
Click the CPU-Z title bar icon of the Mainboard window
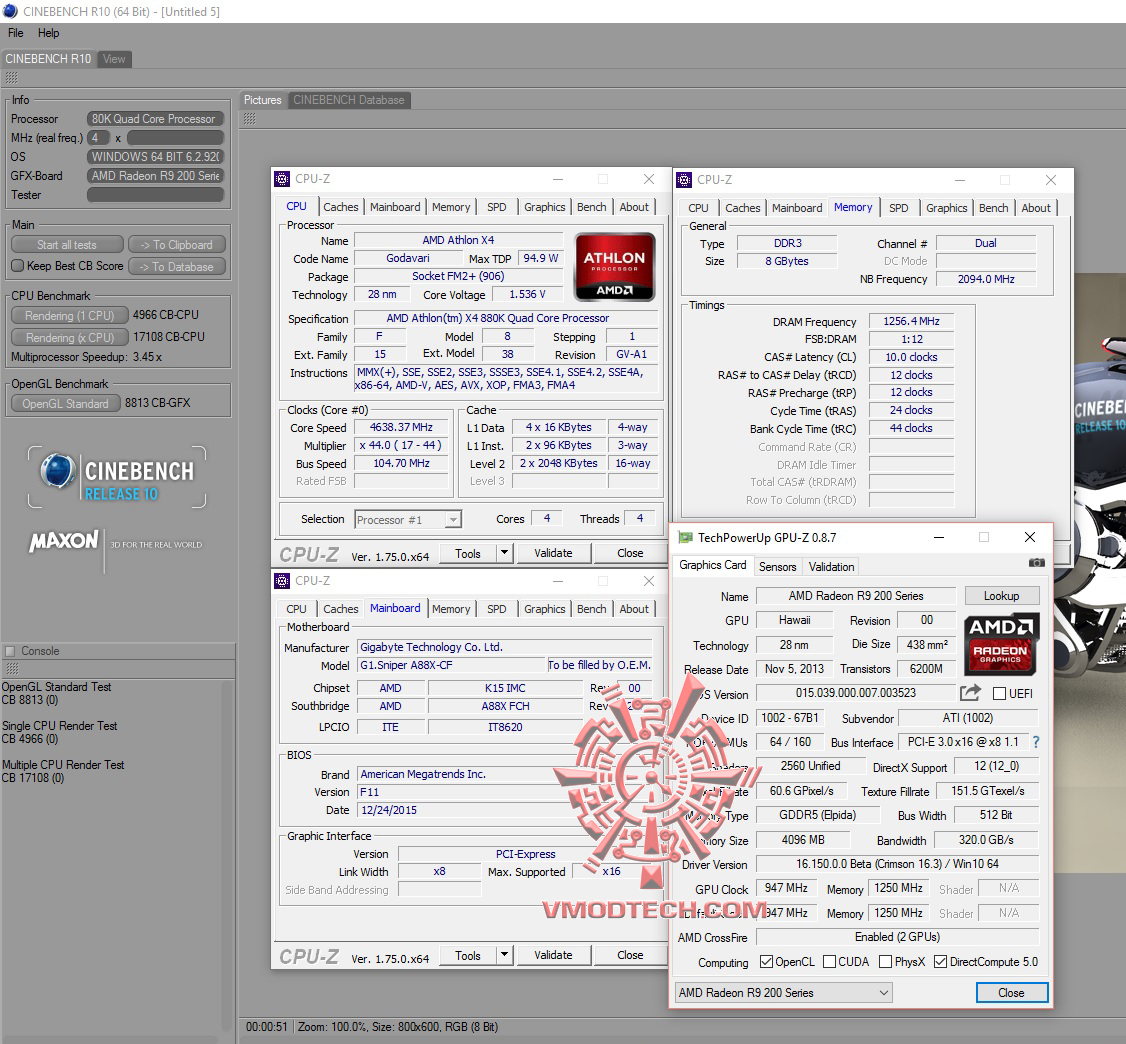tap(282, 580)
